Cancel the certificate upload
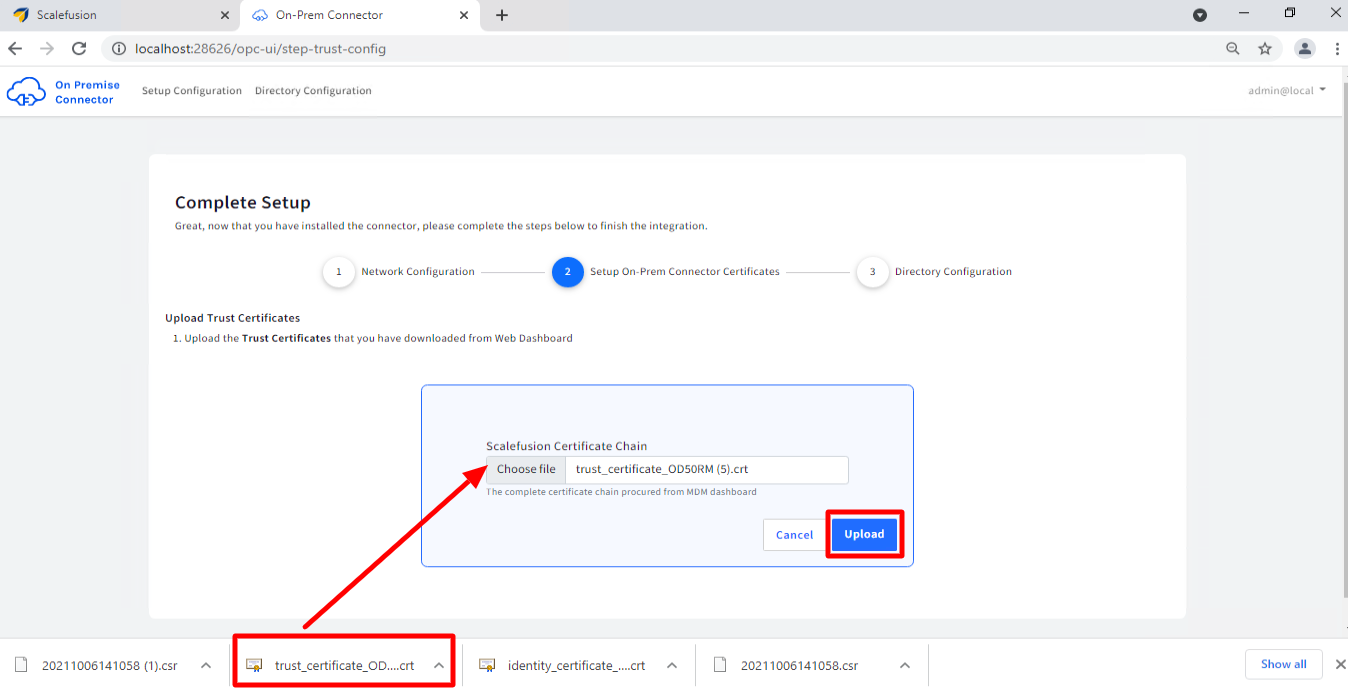Viewport: 1348px width, 690px height. (794, 535)
